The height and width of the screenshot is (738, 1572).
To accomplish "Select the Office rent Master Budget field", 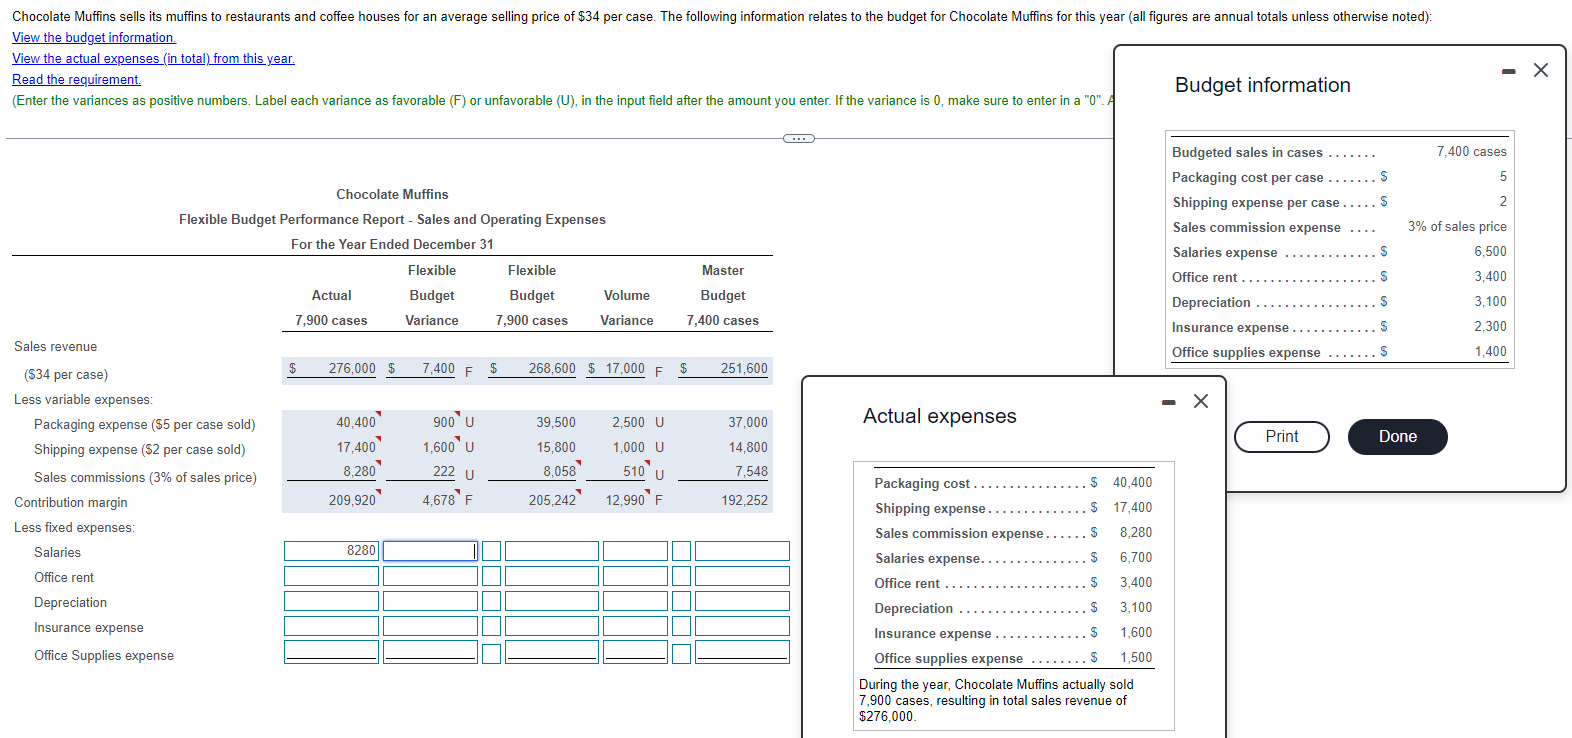I will pyautogui.click(x=742, y=576).
